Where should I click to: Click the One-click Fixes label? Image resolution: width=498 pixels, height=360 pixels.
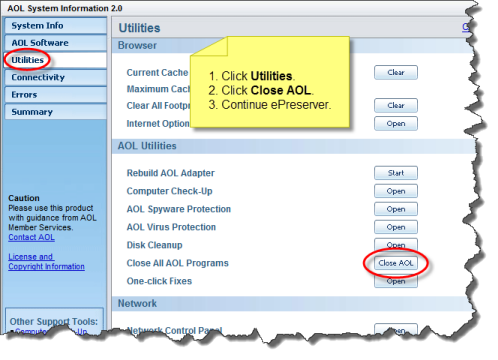pos(159,281)
